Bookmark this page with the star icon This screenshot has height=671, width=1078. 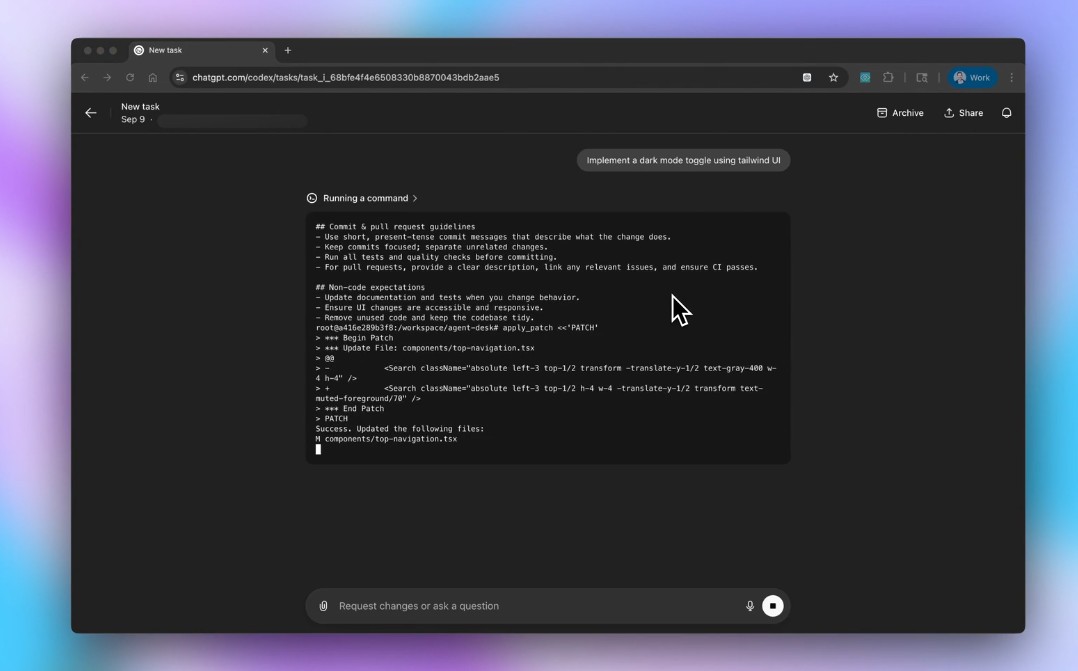click(833, 78)
